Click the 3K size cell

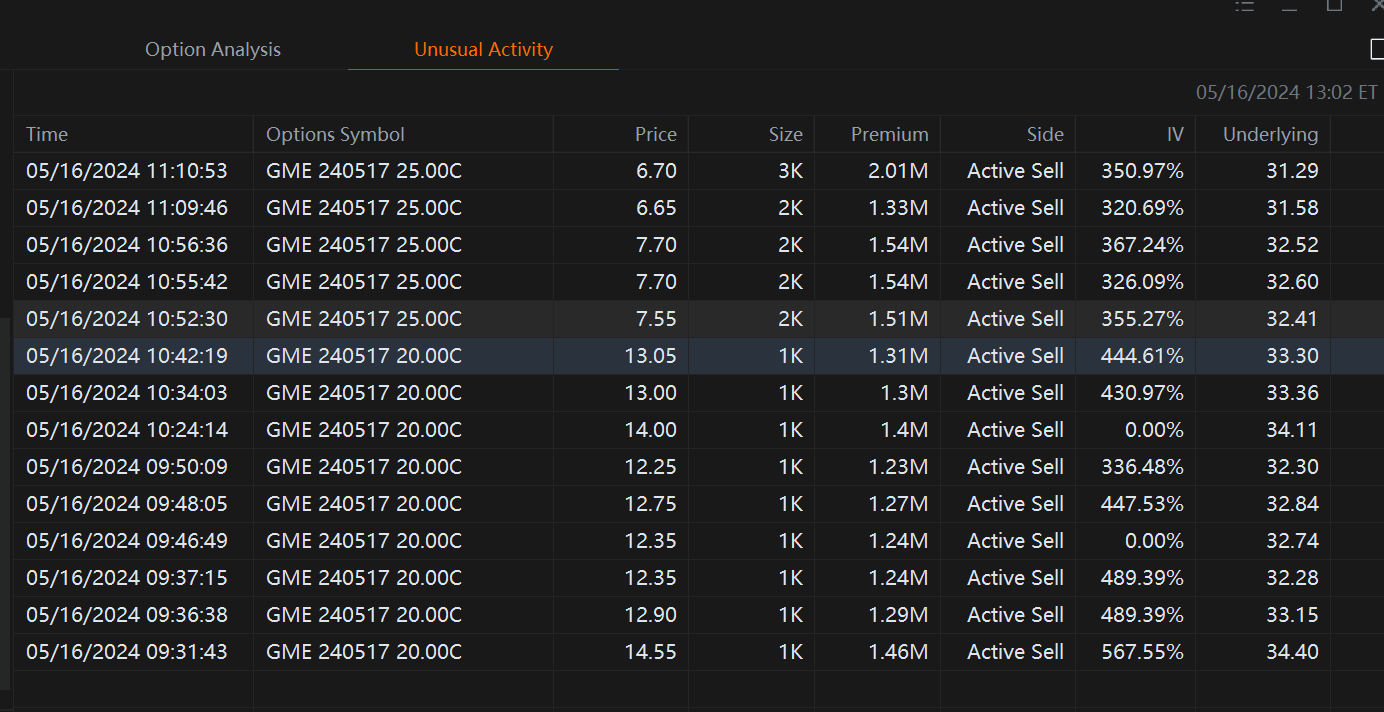click(x=790, y=171)
